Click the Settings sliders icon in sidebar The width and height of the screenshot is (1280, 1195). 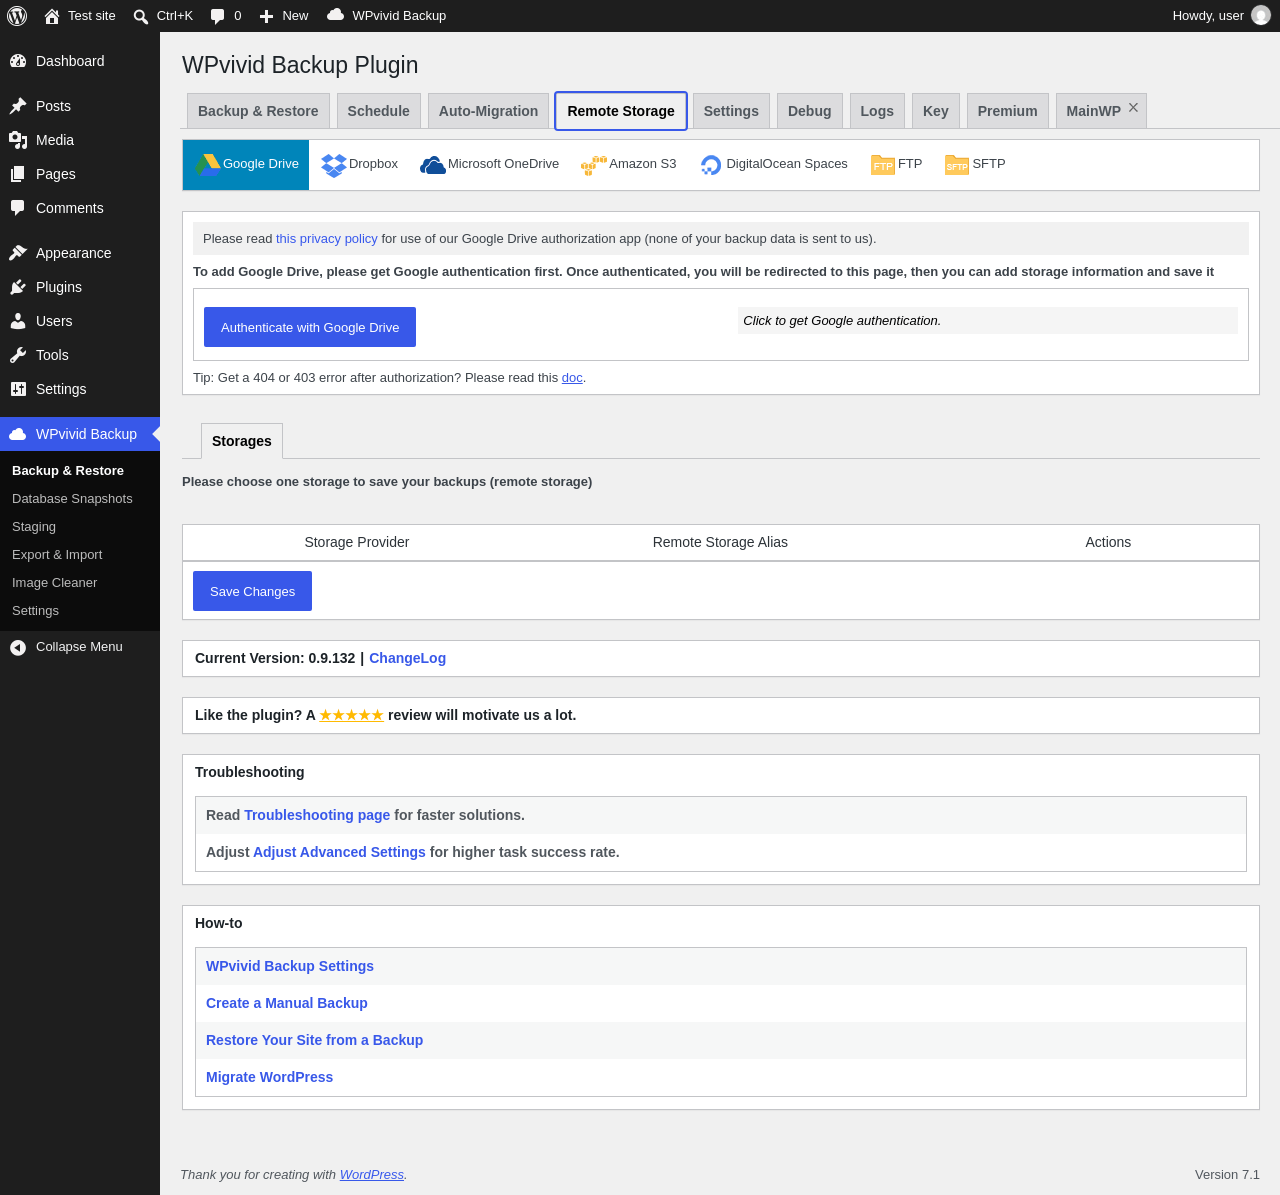click(18, 389)
